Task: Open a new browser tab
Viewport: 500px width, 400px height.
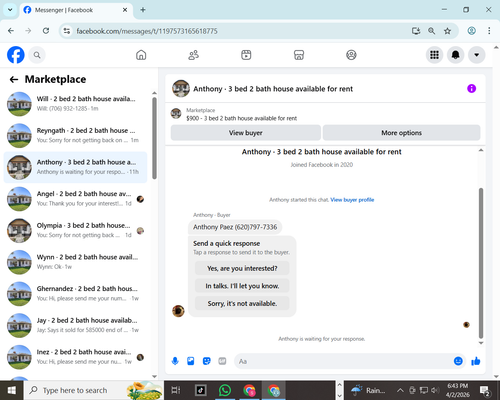Action: [143, 10]
